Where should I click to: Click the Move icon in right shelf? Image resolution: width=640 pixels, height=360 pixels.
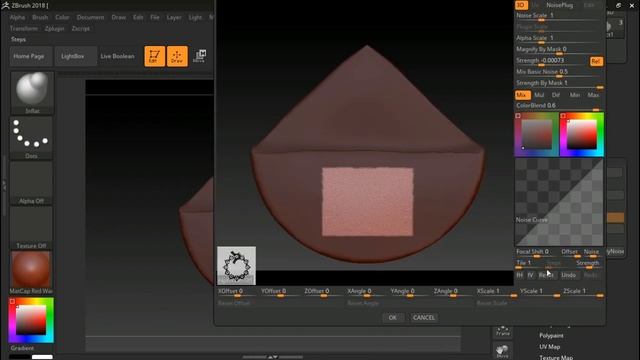tap(502, 351)
